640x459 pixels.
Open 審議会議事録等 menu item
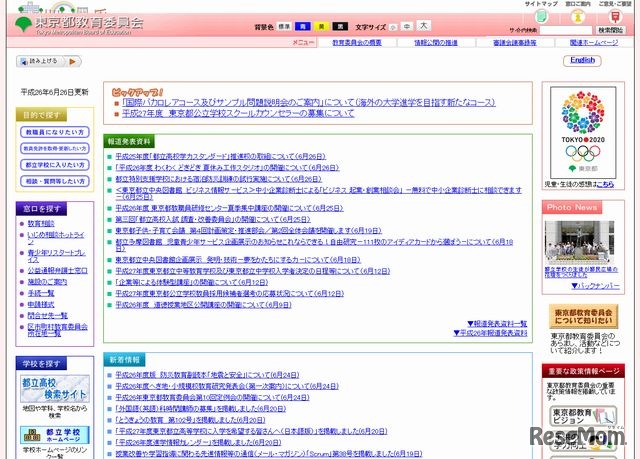pyautogui.click(x=515, y=42)
